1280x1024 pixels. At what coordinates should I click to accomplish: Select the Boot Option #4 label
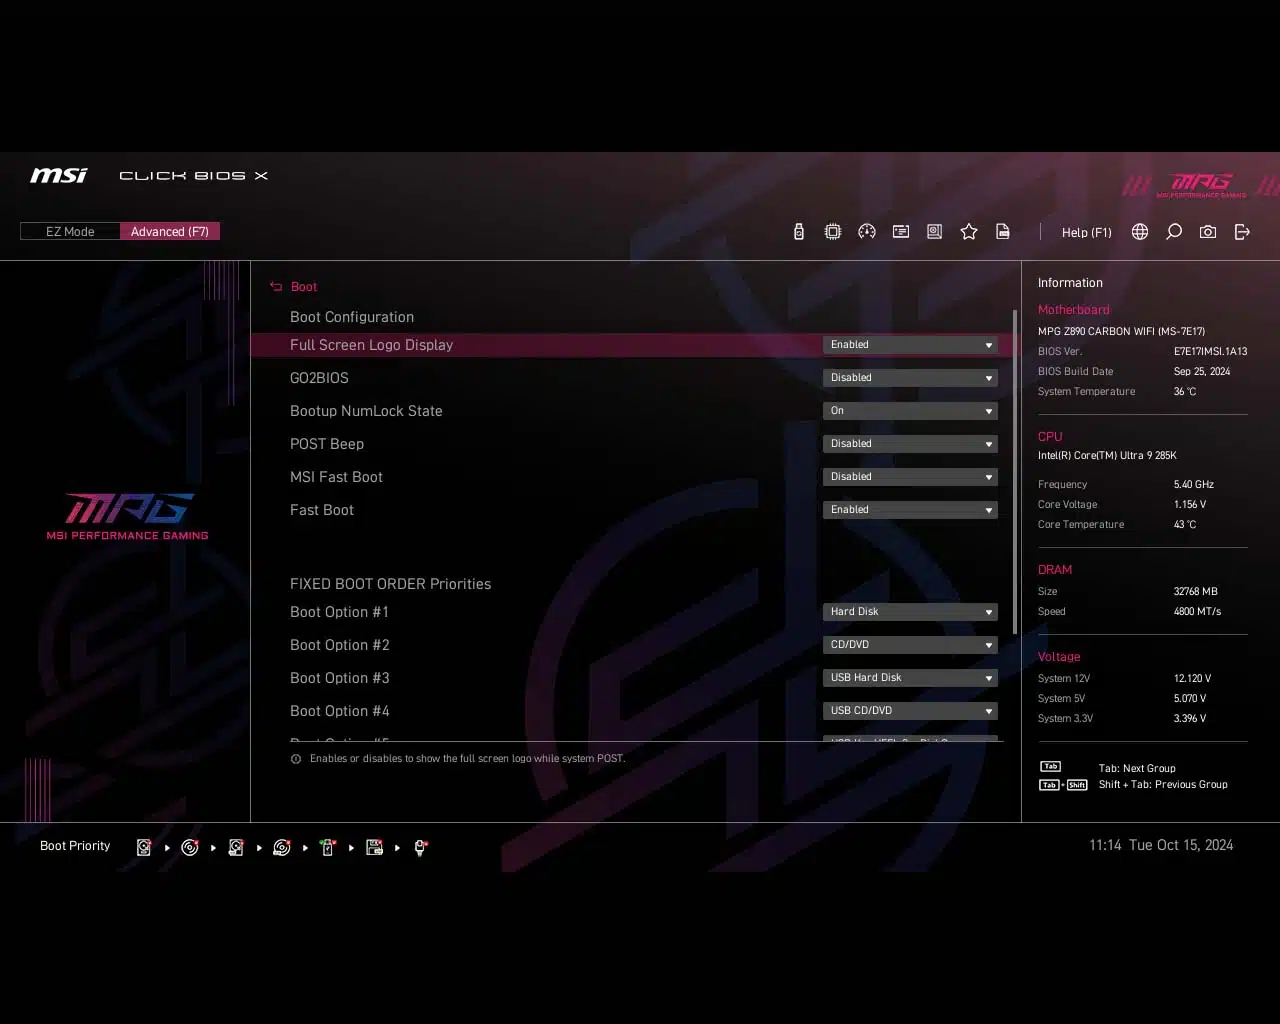(339, 711)
